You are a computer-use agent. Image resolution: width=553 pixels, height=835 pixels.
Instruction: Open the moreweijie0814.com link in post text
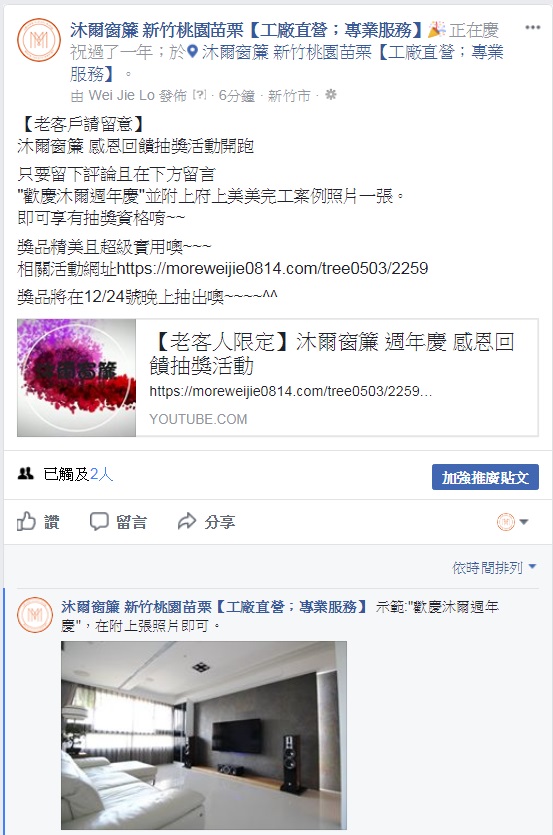(x=272, y=268)
